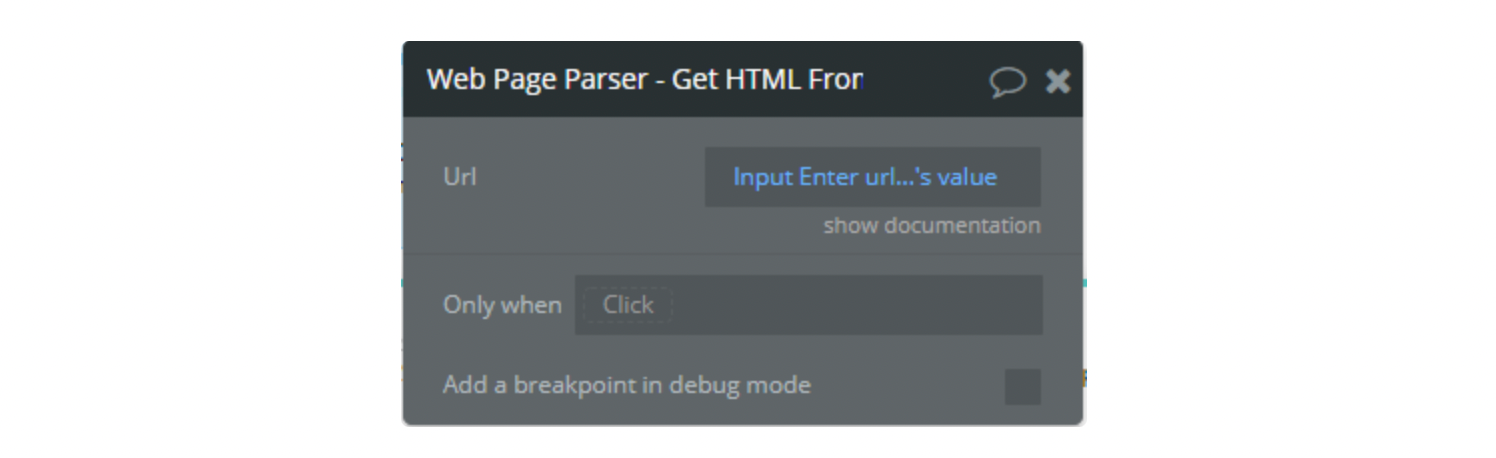Click the Url dynamic expression field
The height and width of the screenshot is (458, 1496).
(x=872, y=177)
